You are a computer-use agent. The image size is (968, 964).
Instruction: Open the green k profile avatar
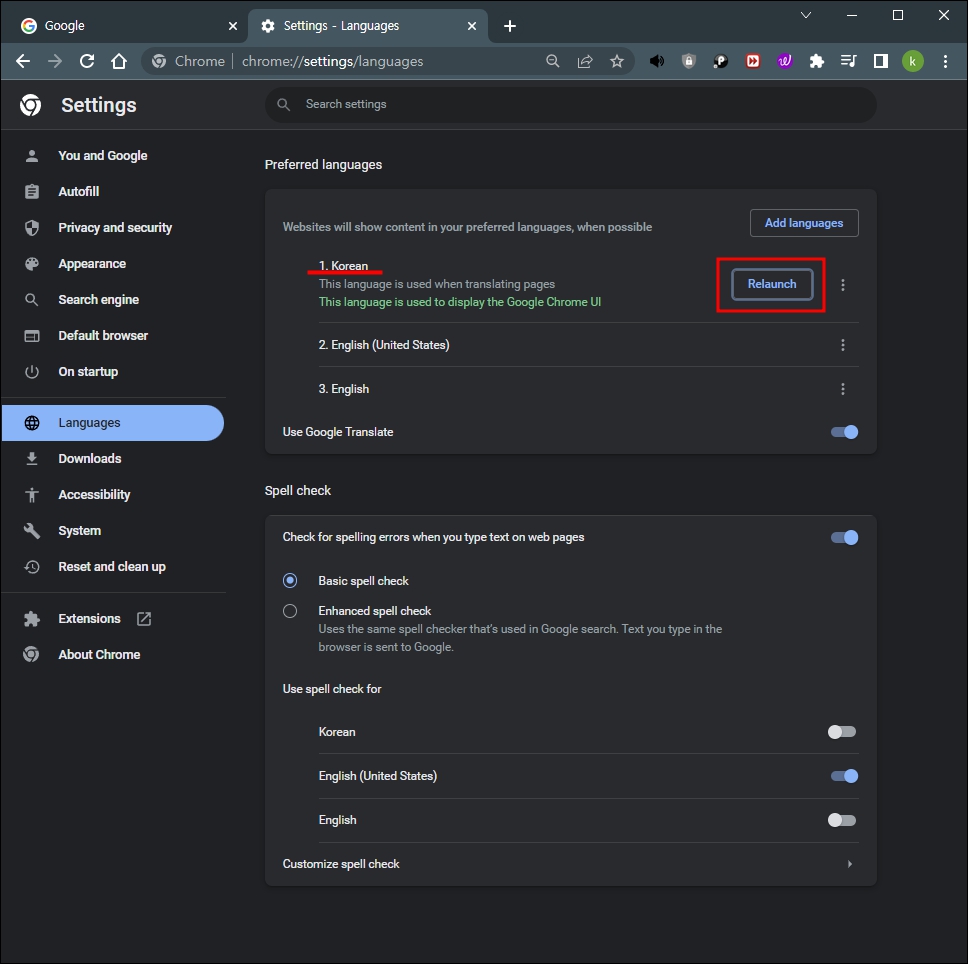(913, 61)
